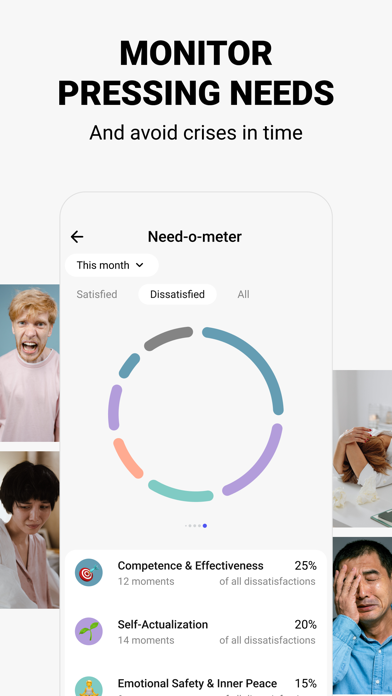392x696 pixels.
Task: Tap the Need-o-meter screen title
Action: tap(194, 237)
